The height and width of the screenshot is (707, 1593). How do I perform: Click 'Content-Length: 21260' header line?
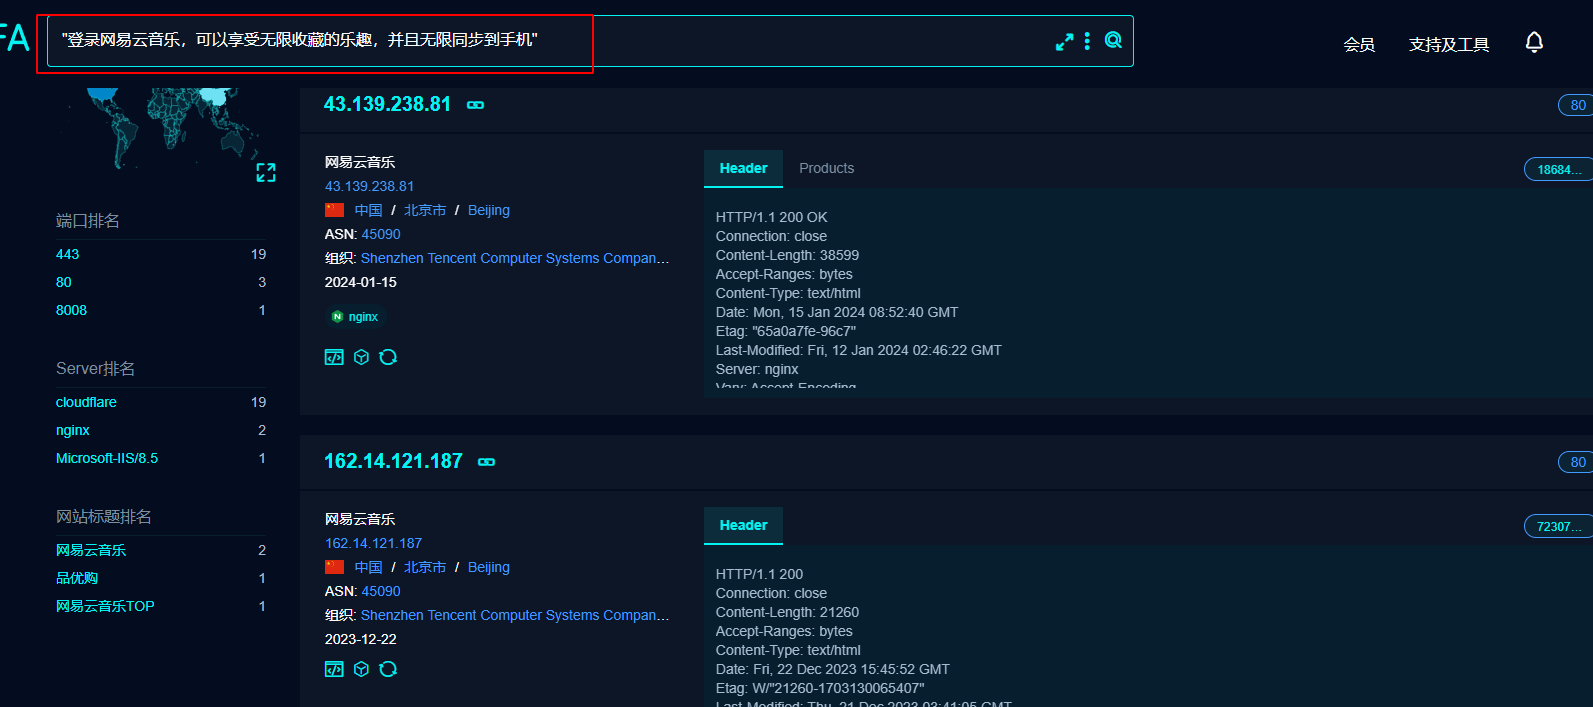(x=787, y=612)
